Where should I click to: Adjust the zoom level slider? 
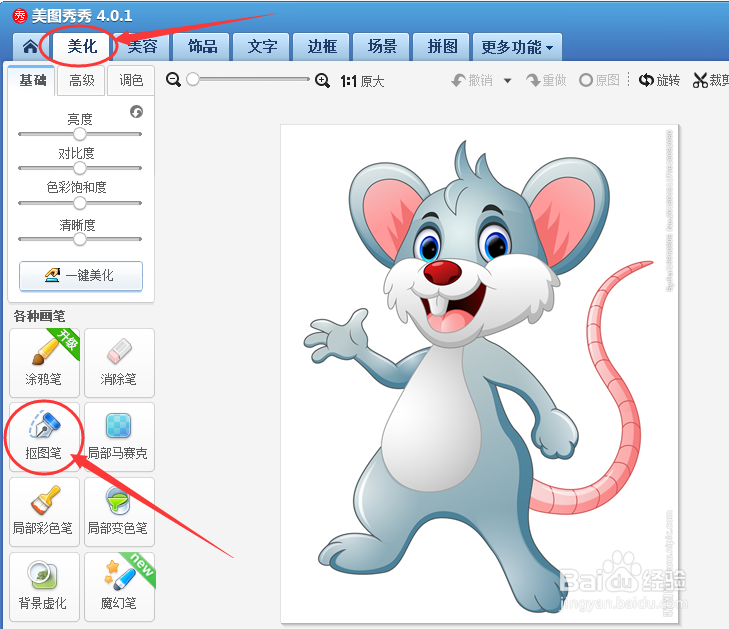tap(248, 79)
